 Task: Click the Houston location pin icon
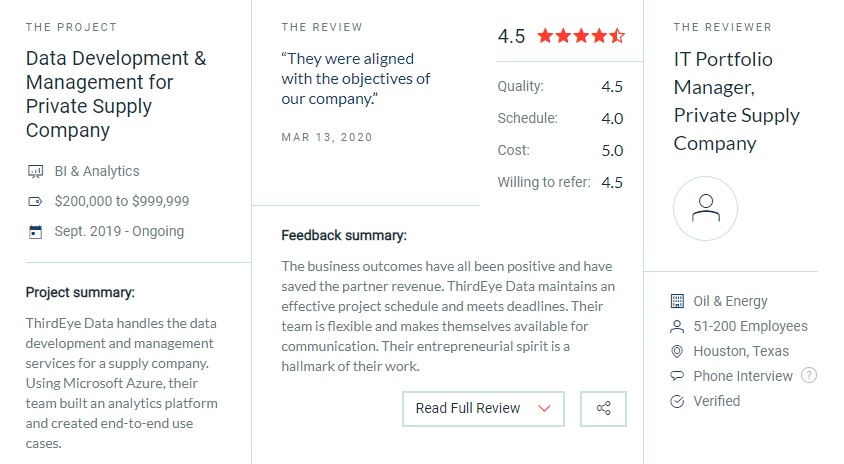click(677, 351)
